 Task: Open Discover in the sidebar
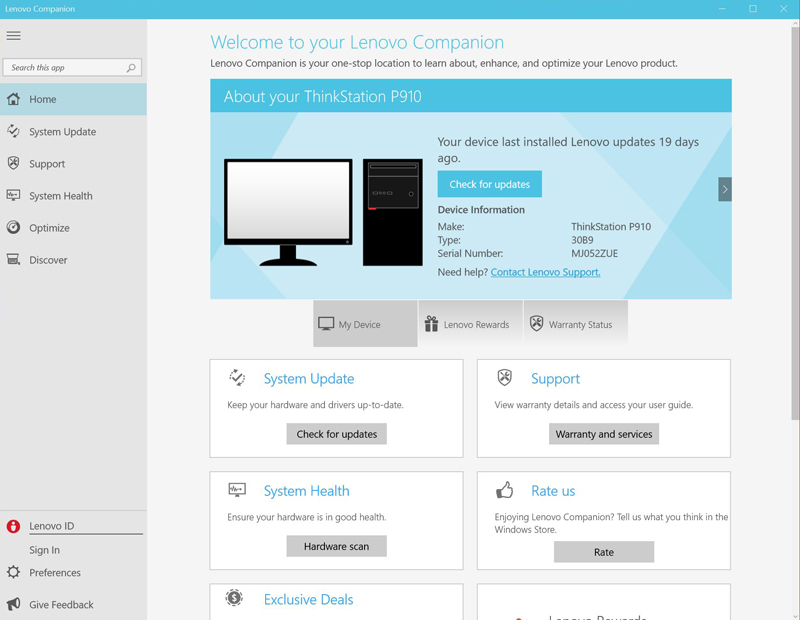(x=73, y=260)
